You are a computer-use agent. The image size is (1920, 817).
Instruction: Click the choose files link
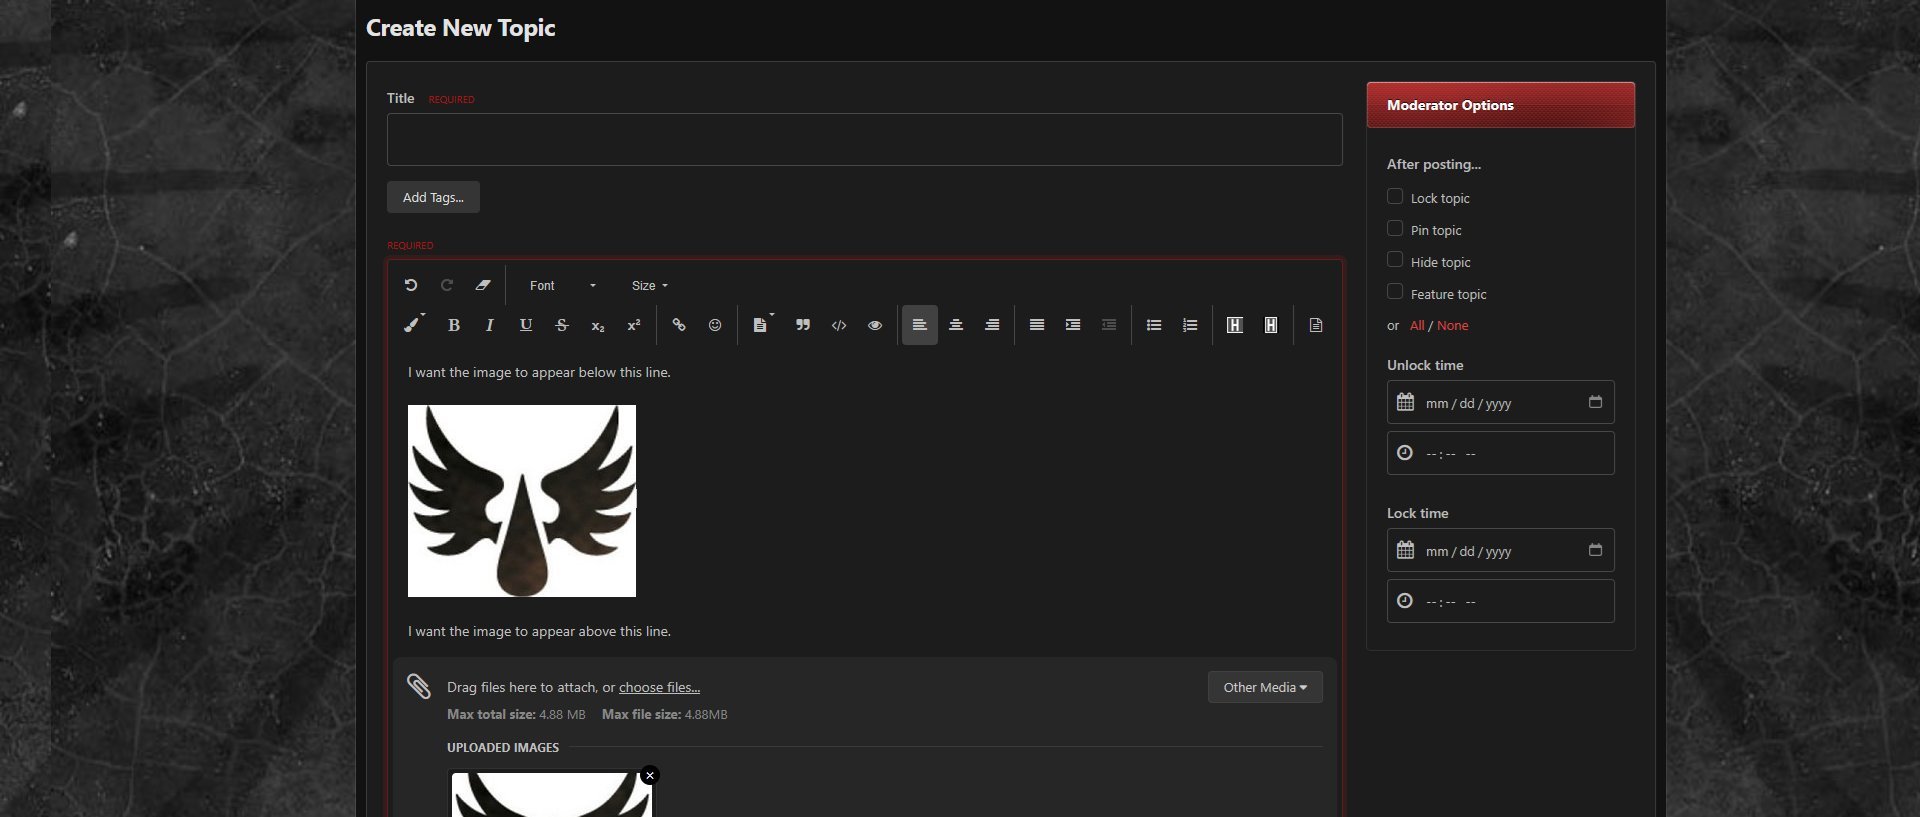click(659, 687)
